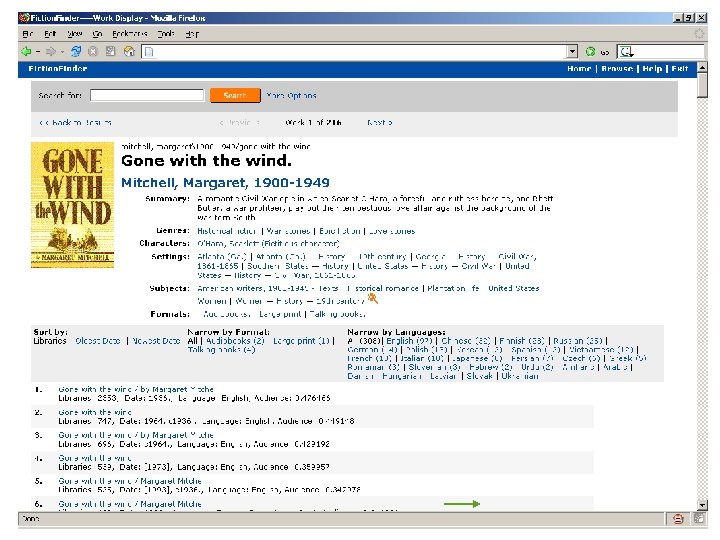Image resolution: width=720 pixels, height=540 pixels.
Task: Narrow by language Vietnamese
Action: point(602,349)
